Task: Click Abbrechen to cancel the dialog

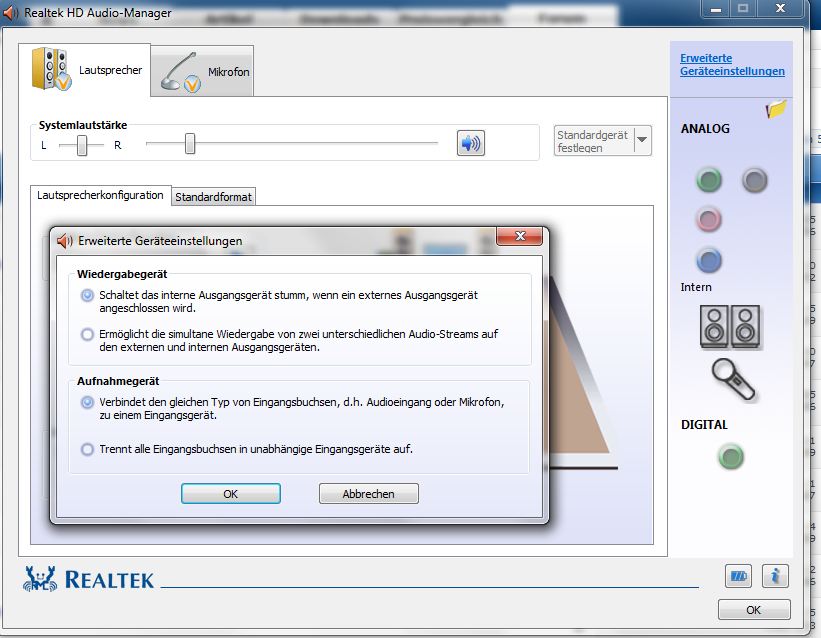Action: pos(369,493)
